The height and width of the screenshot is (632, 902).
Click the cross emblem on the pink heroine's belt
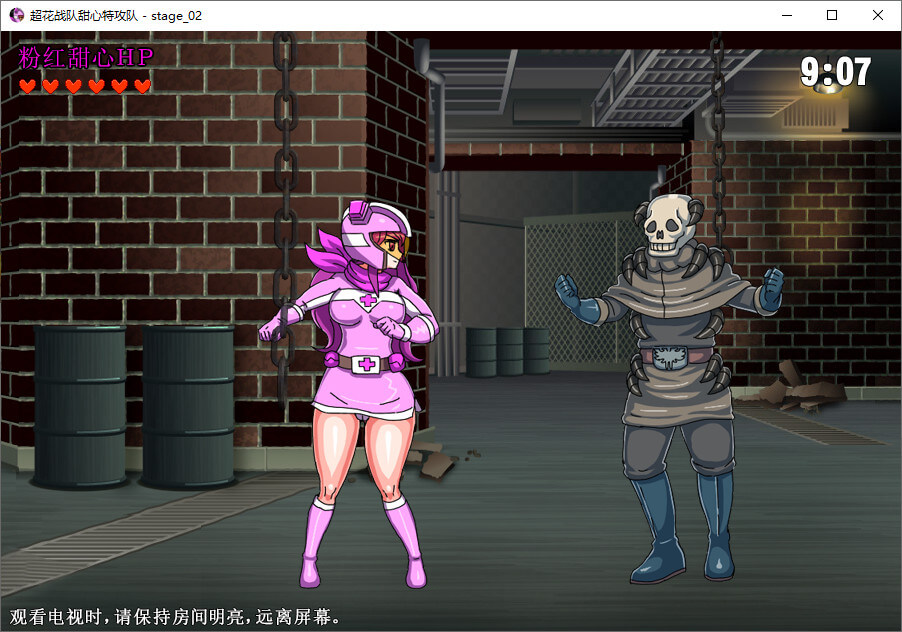click(x=369, y=362)
